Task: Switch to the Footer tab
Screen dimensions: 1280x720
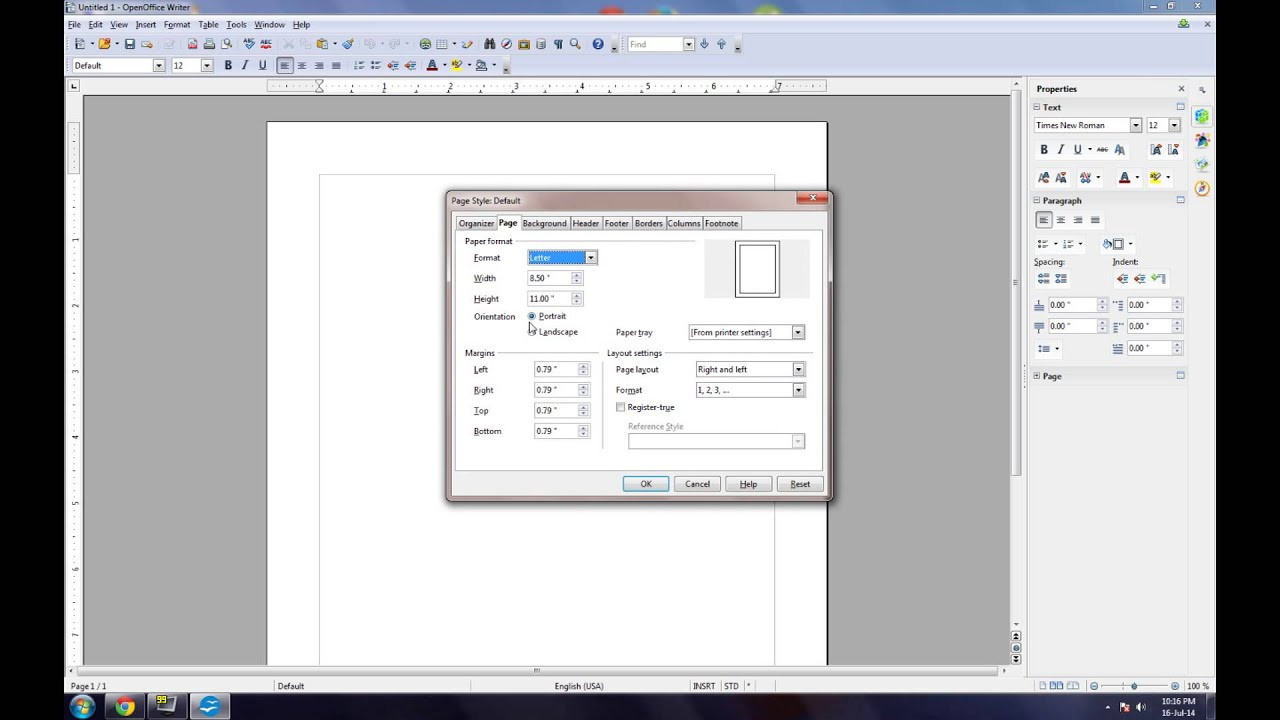Action: [x=617, y=223]
